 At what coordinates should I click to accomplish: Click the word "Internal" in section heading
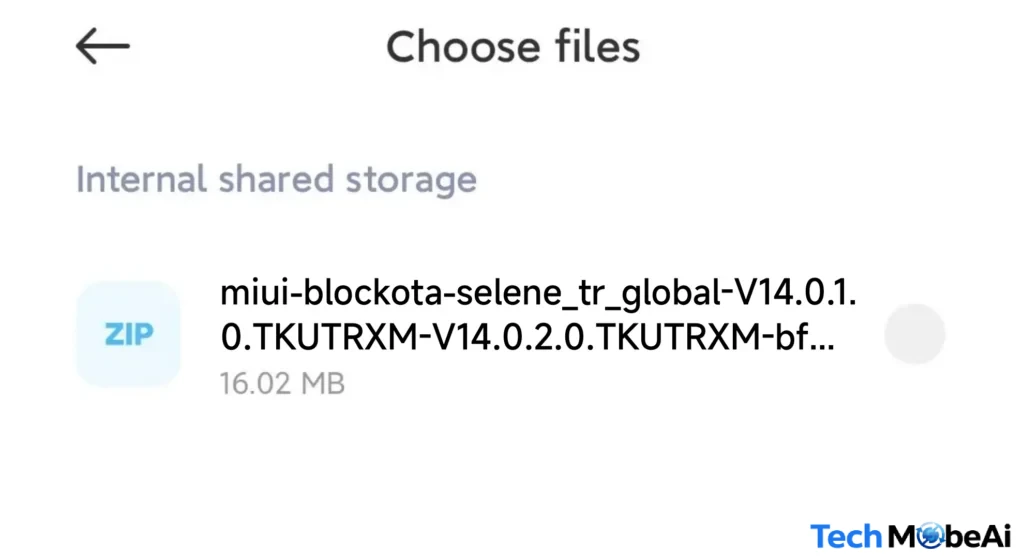(143, 180)
